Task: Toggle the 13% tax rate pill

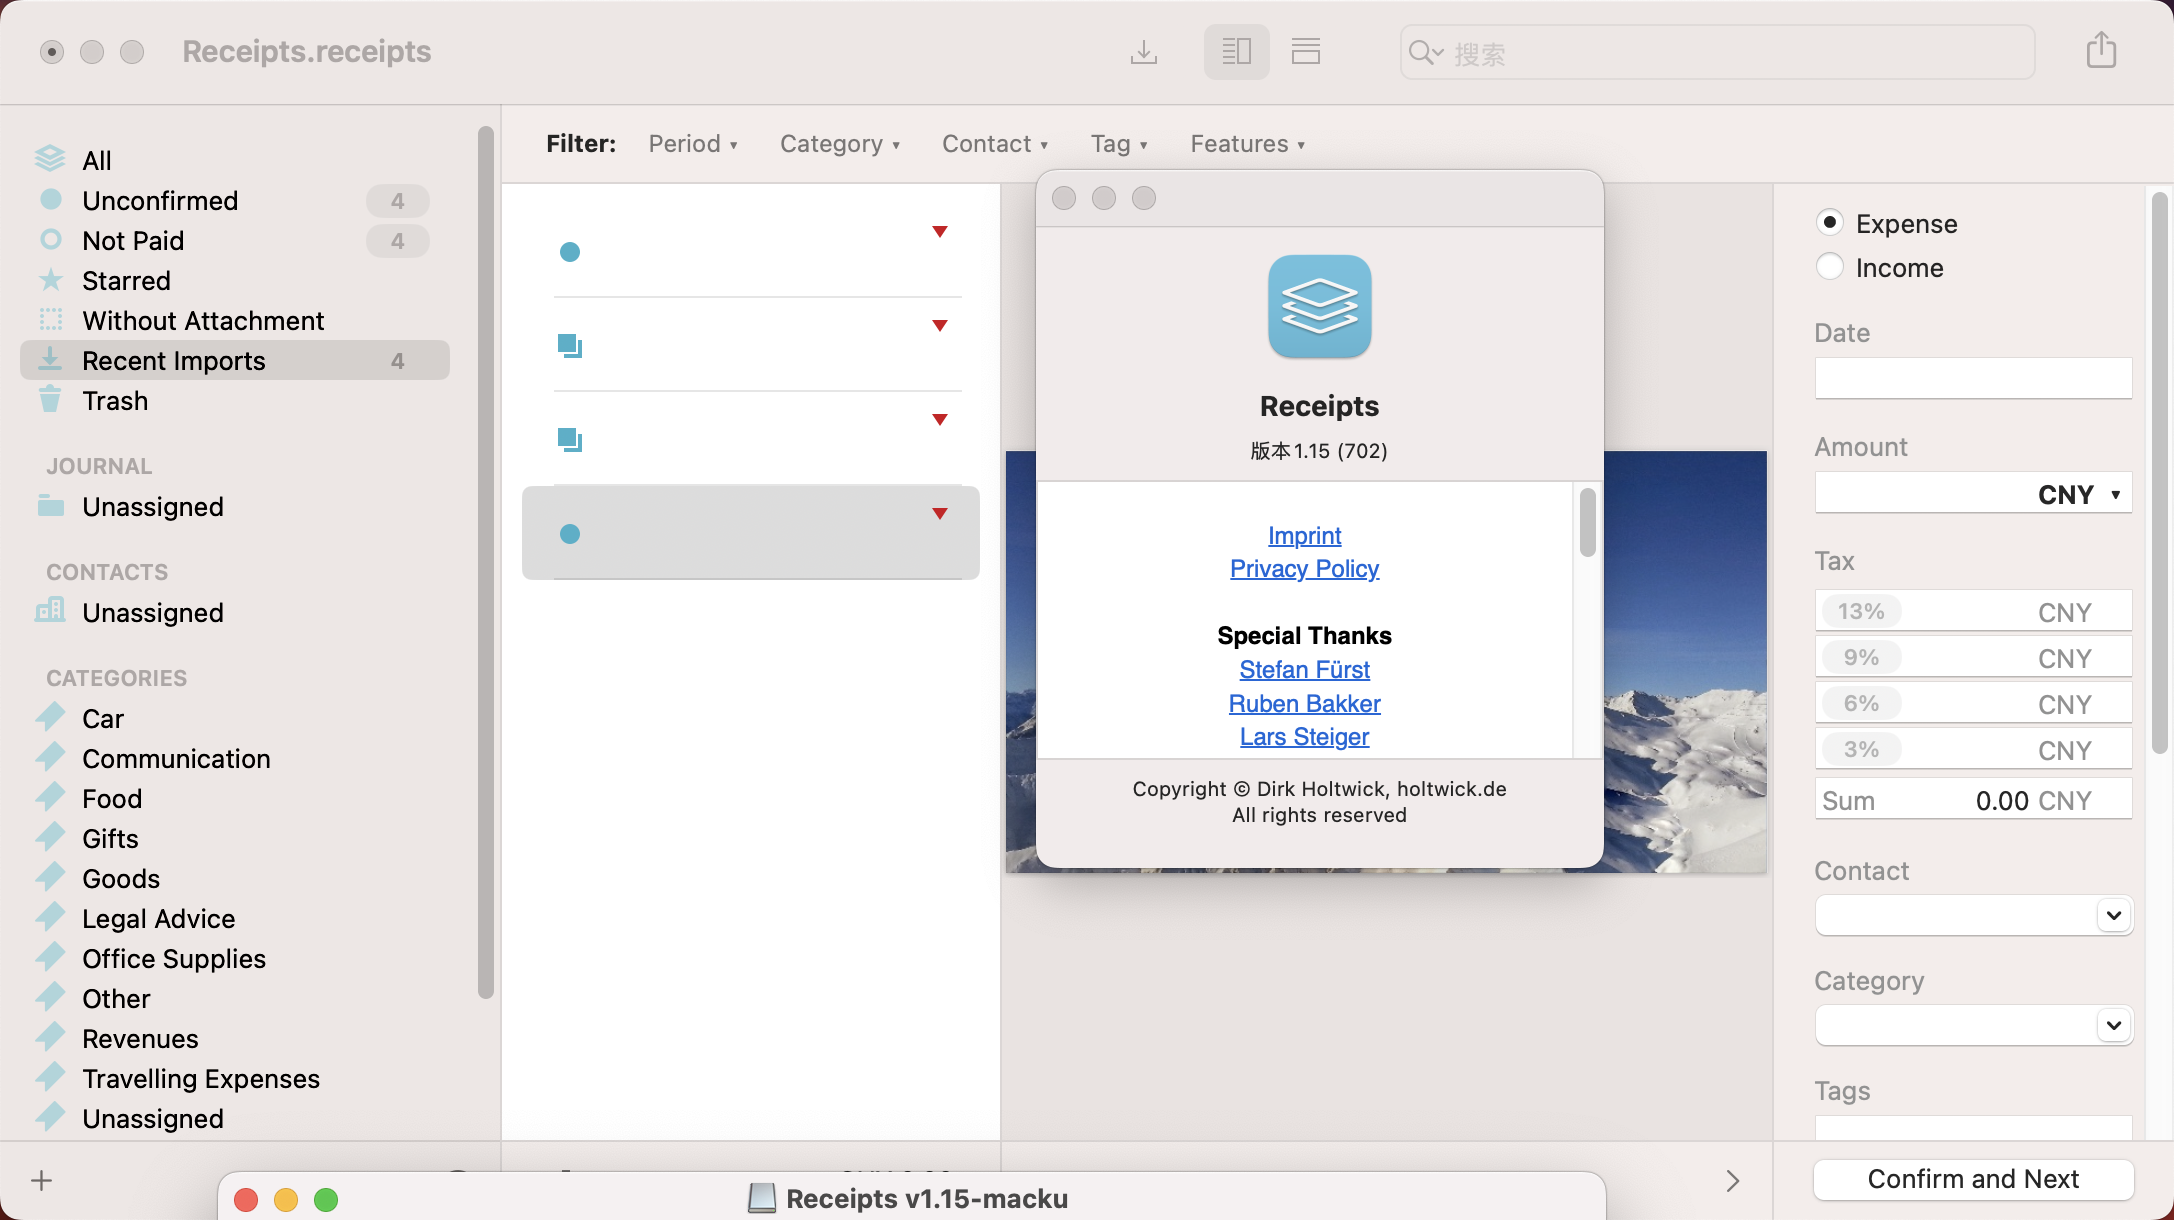Action: [x=1861, y=611]
